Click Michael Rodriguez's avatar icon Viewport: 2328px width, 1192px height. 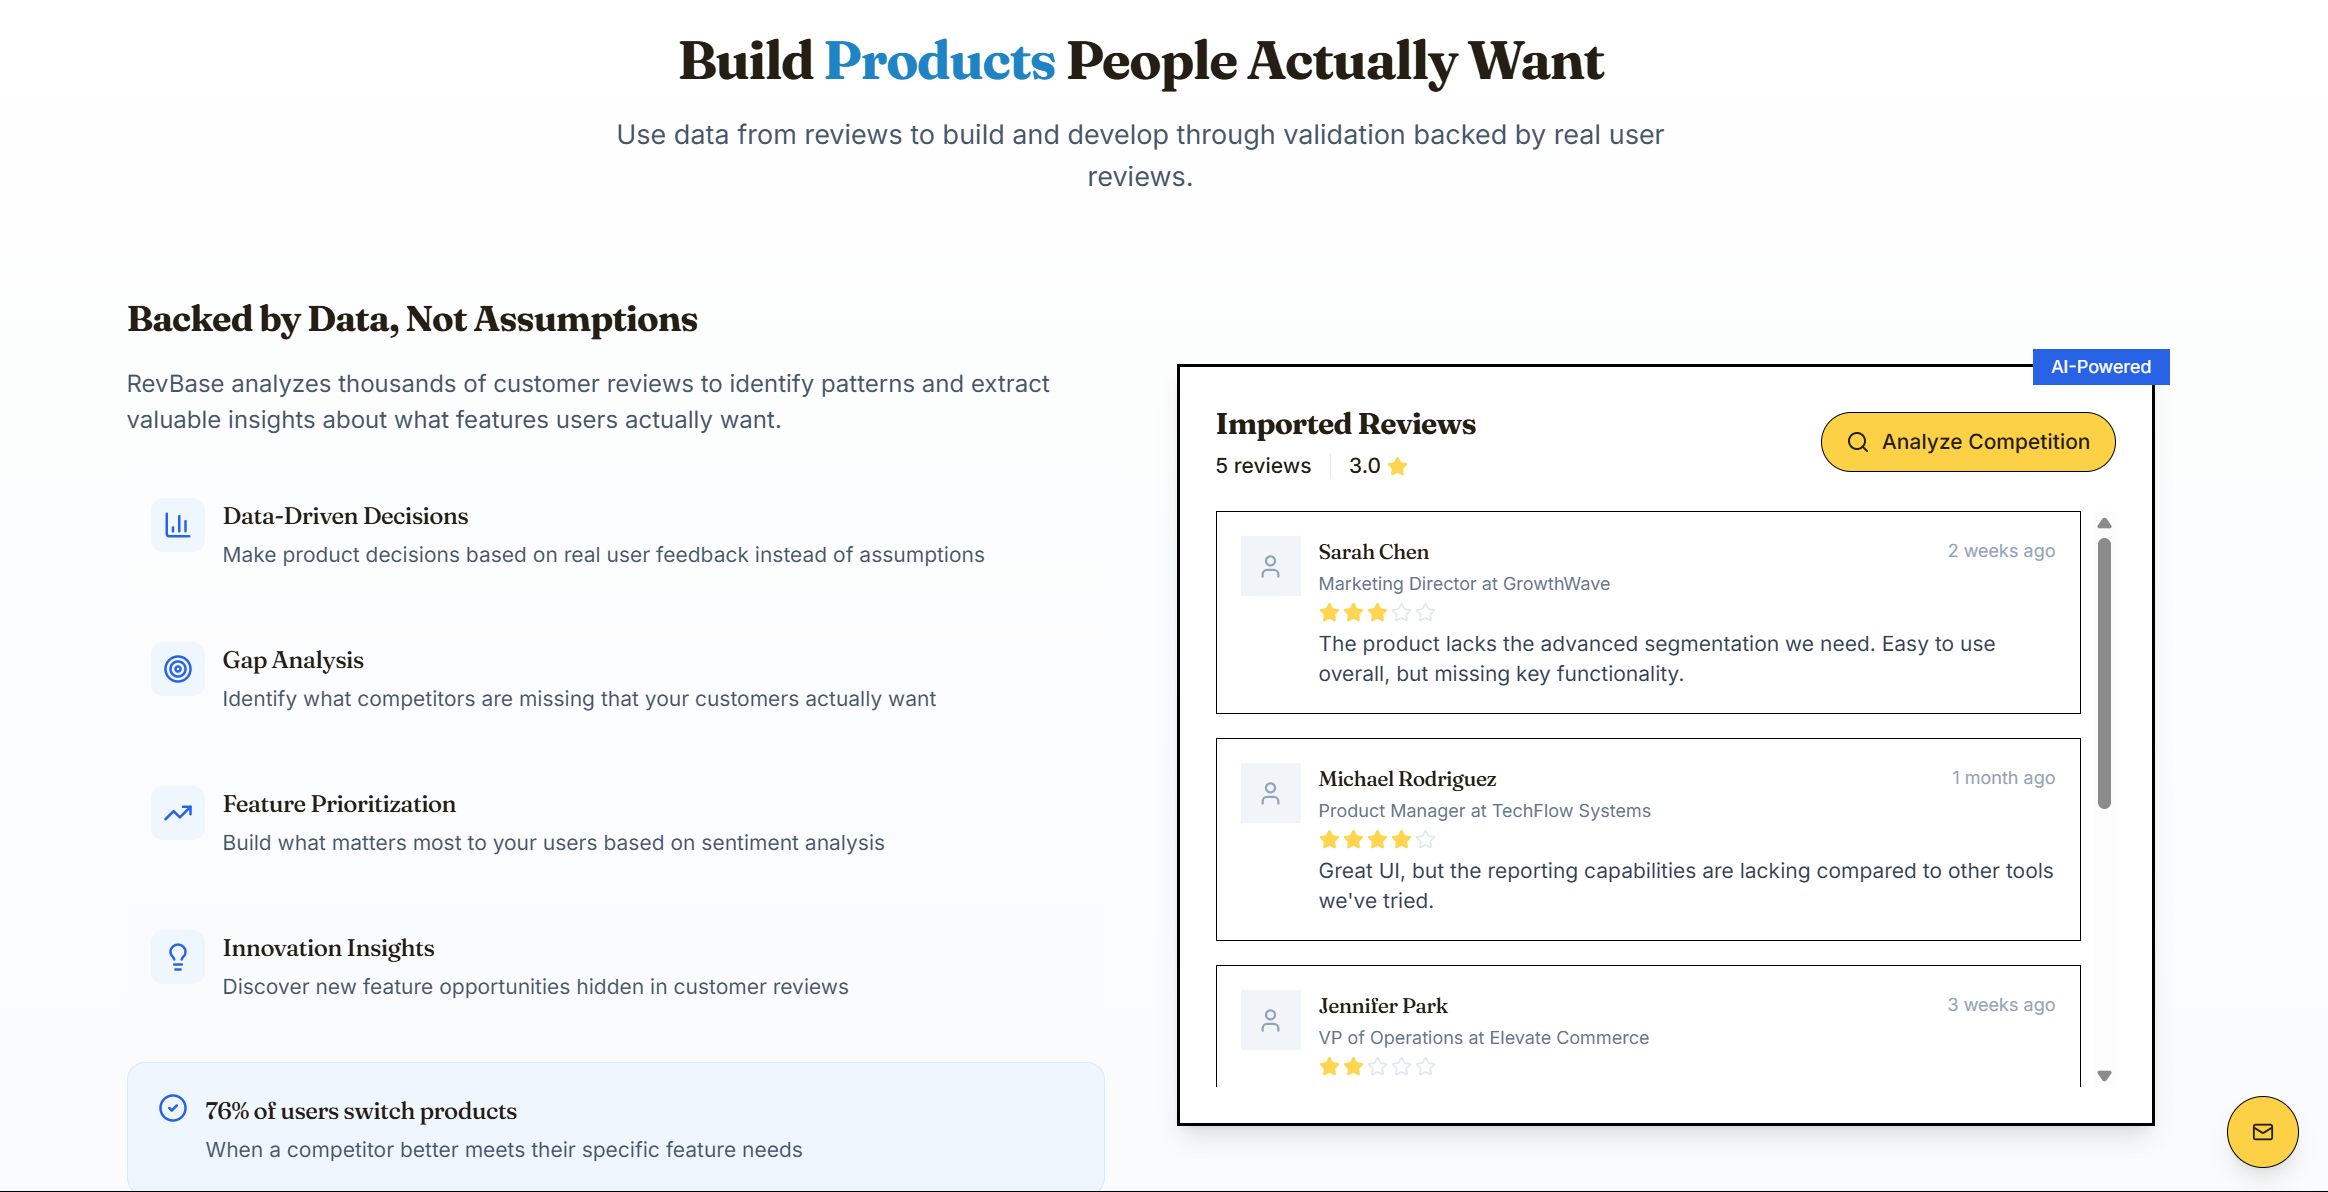[x=1271, y=793]
